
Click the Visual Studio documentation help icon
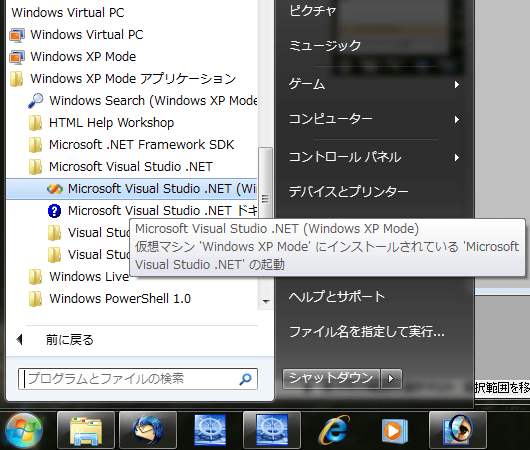(54, 211)
